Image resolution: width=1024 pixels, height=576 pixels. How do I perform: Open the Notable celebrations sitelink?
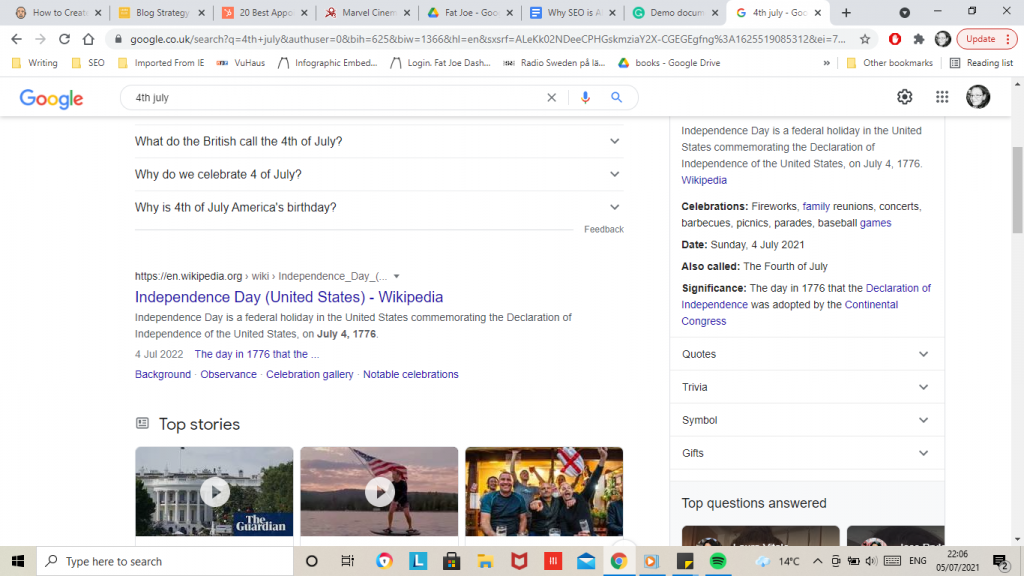411,374
